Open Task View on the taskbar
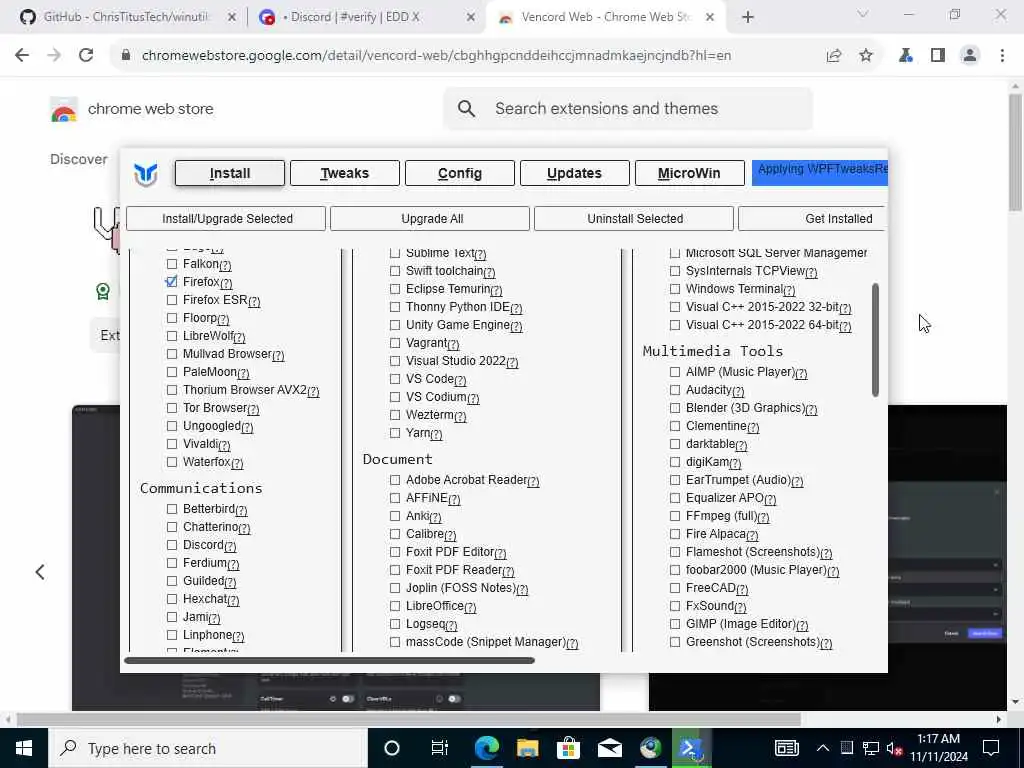This screenshot has height=768, width=1024. (x=440, y=748)
